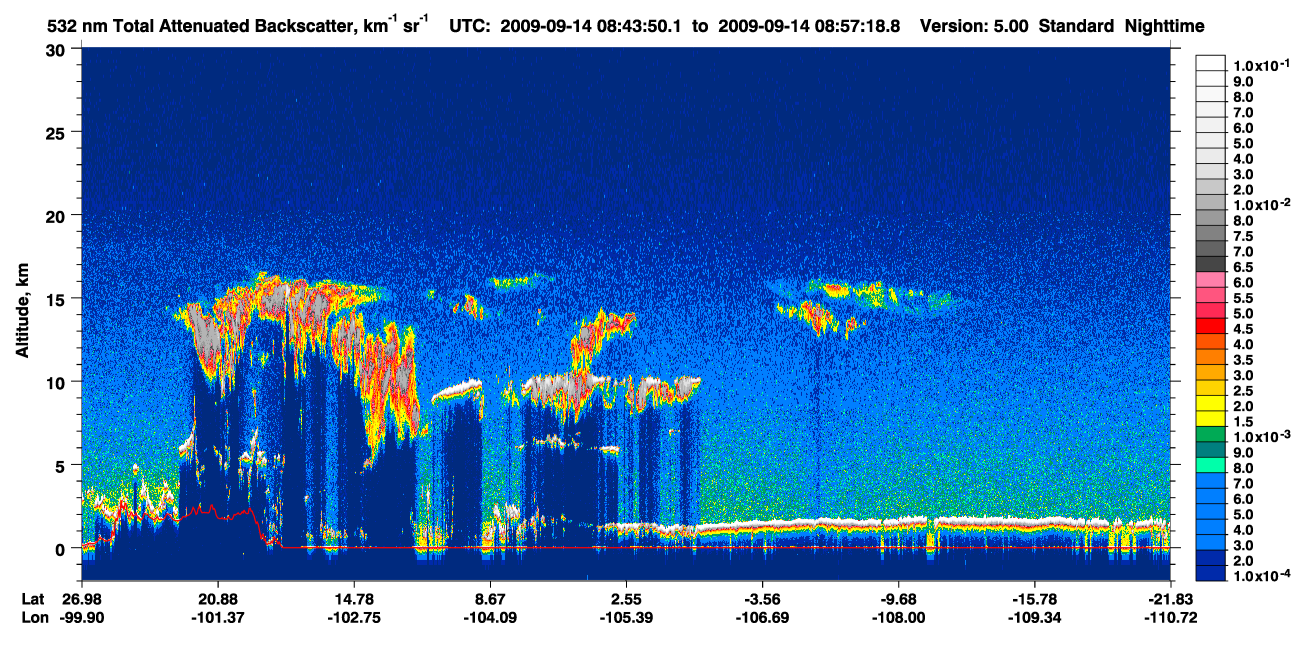Click longitude value '-105.39'

(x=626, y=618)
